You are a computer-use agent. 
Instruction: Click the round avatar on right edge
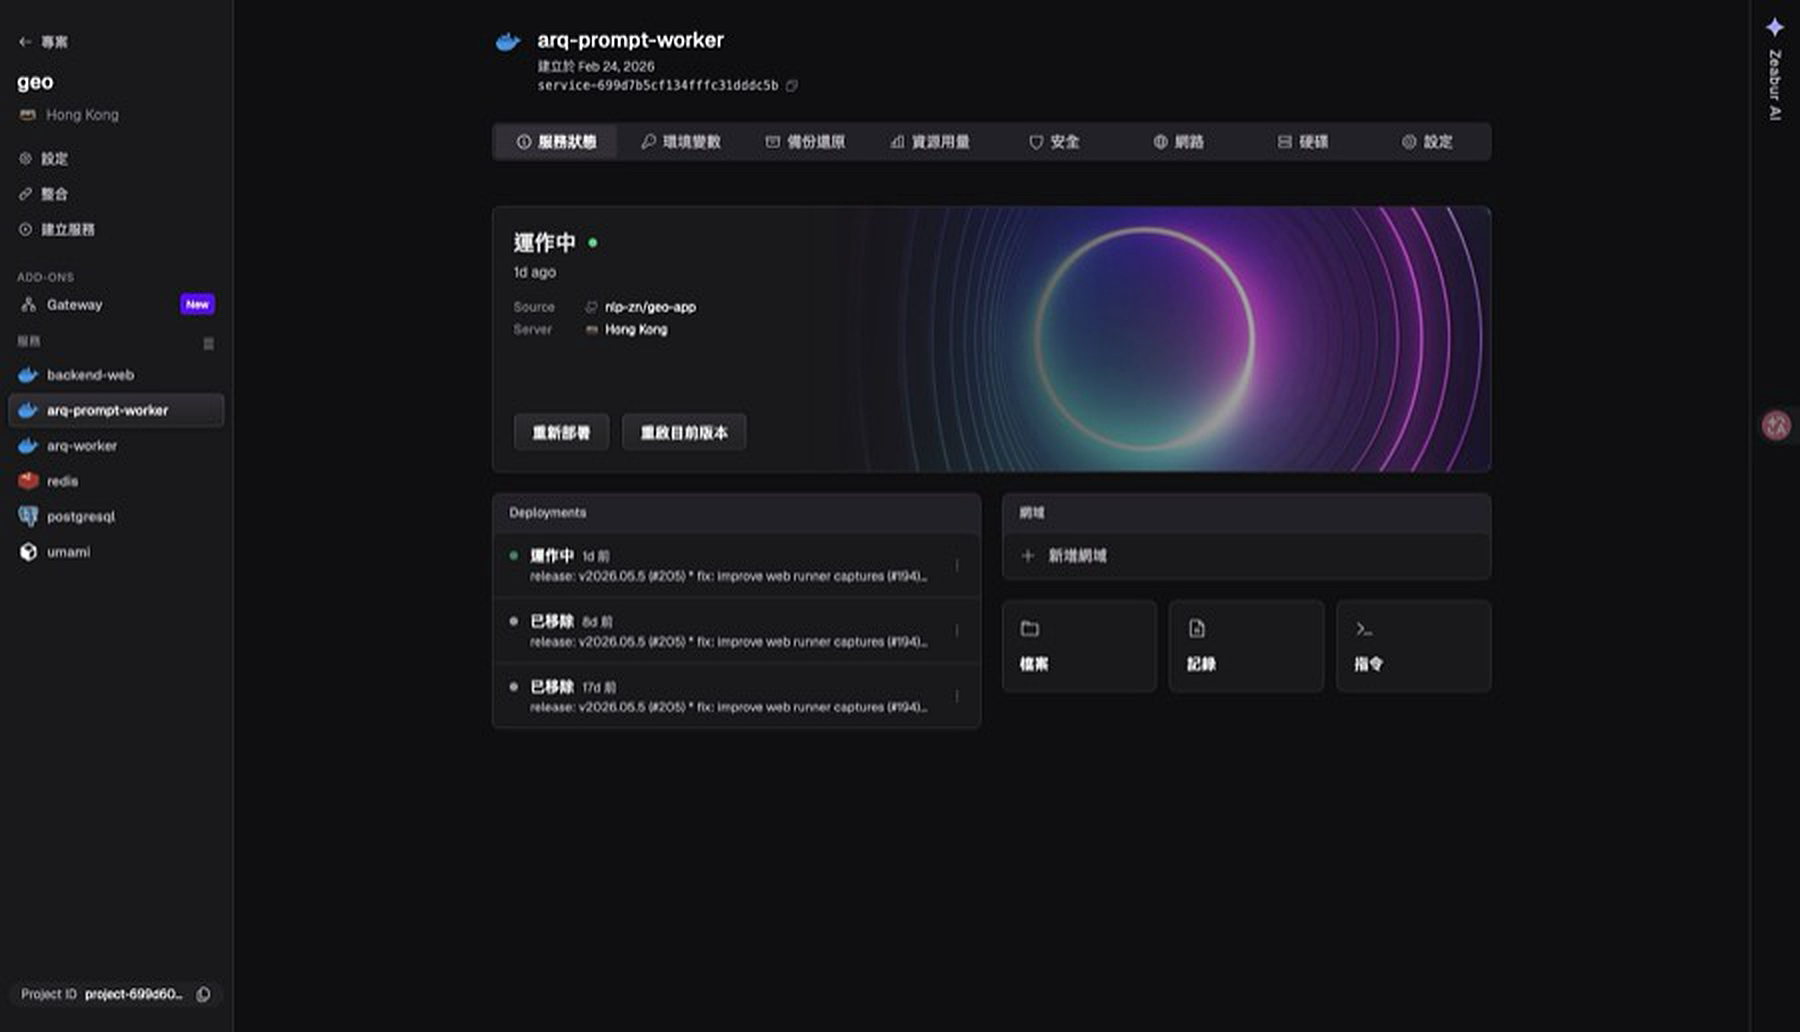(1776, 425)
